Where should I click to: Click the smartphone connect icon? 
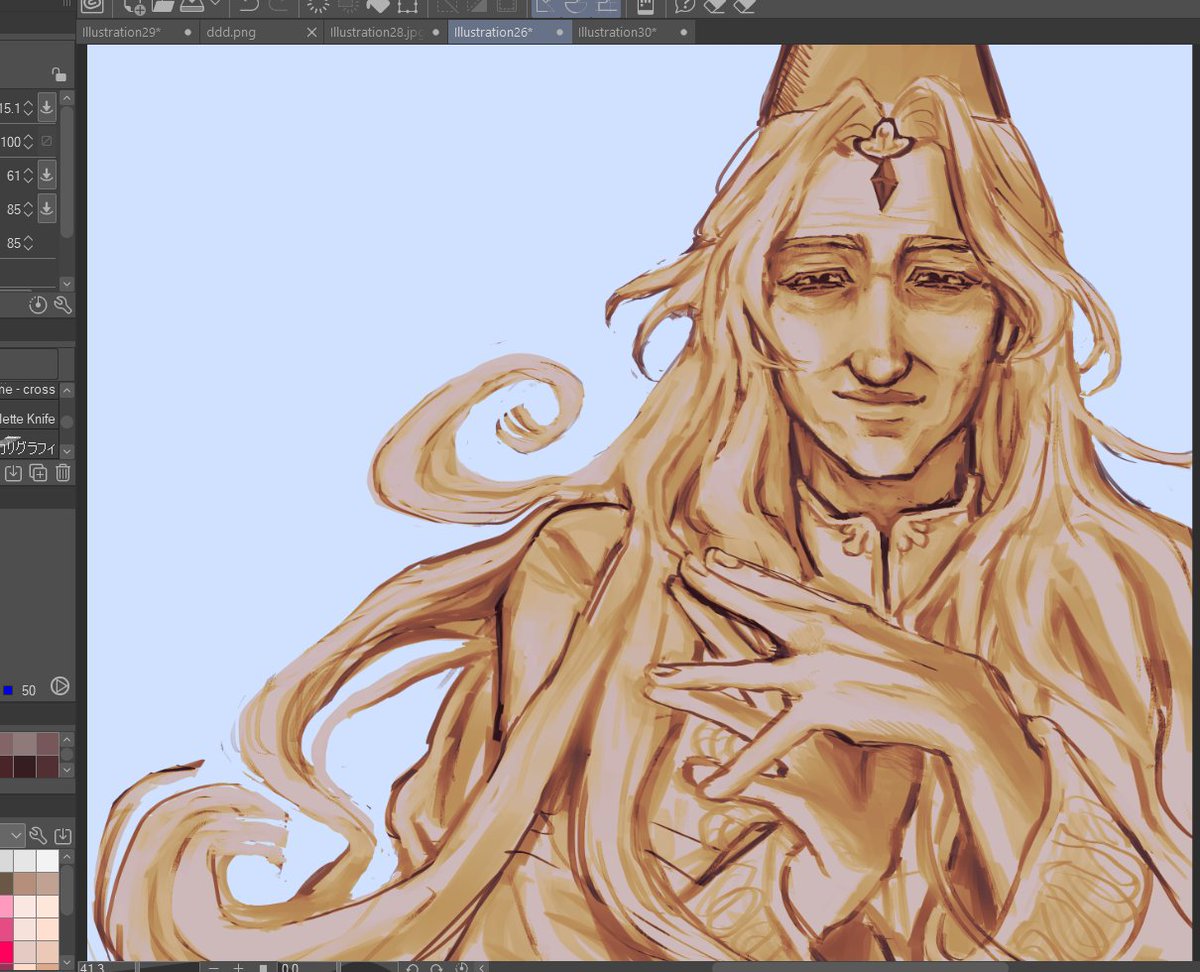click(x=646, y=6)
